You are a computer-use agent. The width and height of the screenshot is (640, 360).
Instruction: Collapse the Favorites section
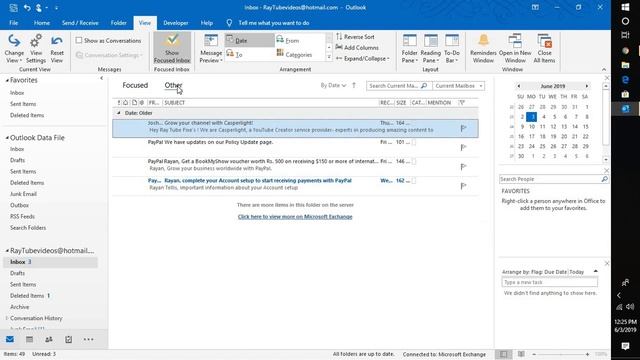tap(7, 80)
